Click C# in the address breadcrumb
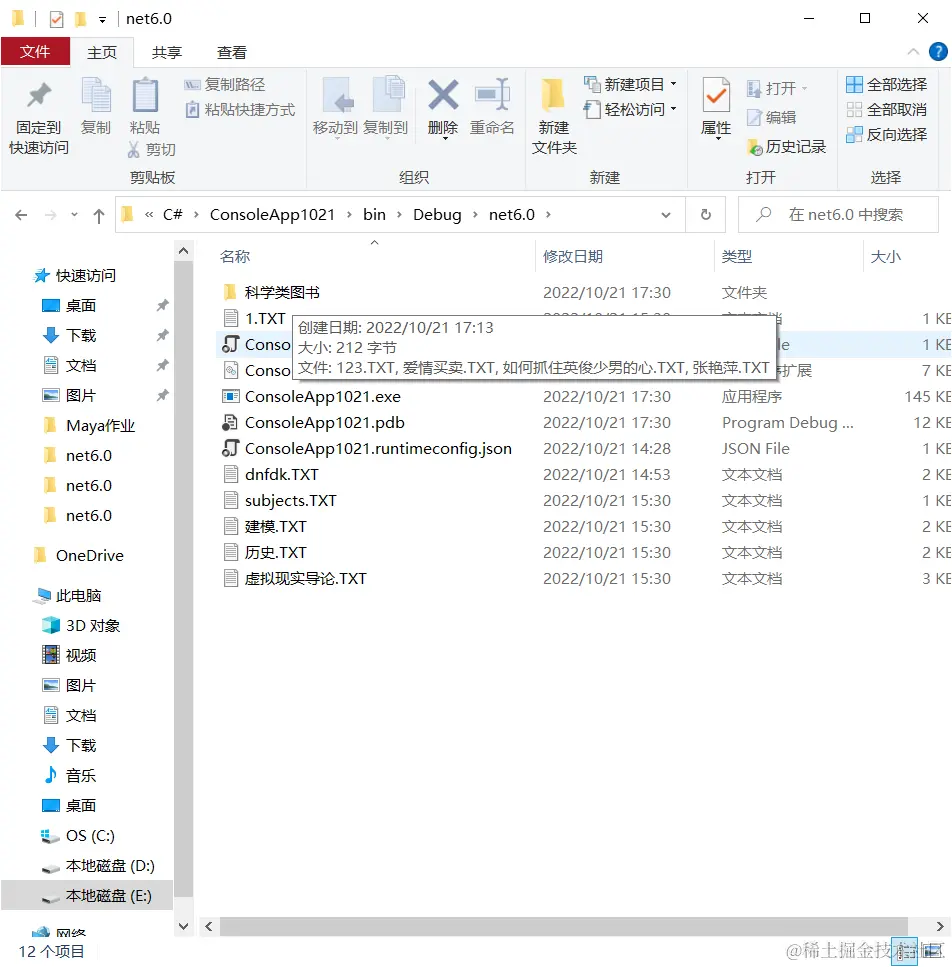This screenshot has width=952, height=967. (173, 215)
